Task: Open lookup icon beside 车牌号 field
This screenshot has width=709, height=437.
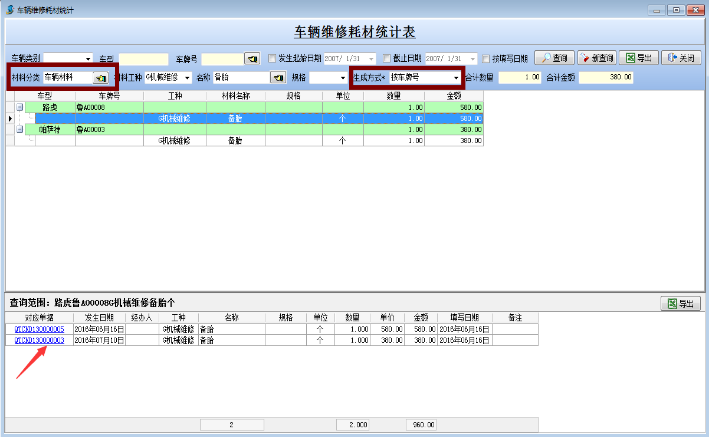Action: pyautogui.click(x=252, y=59)
